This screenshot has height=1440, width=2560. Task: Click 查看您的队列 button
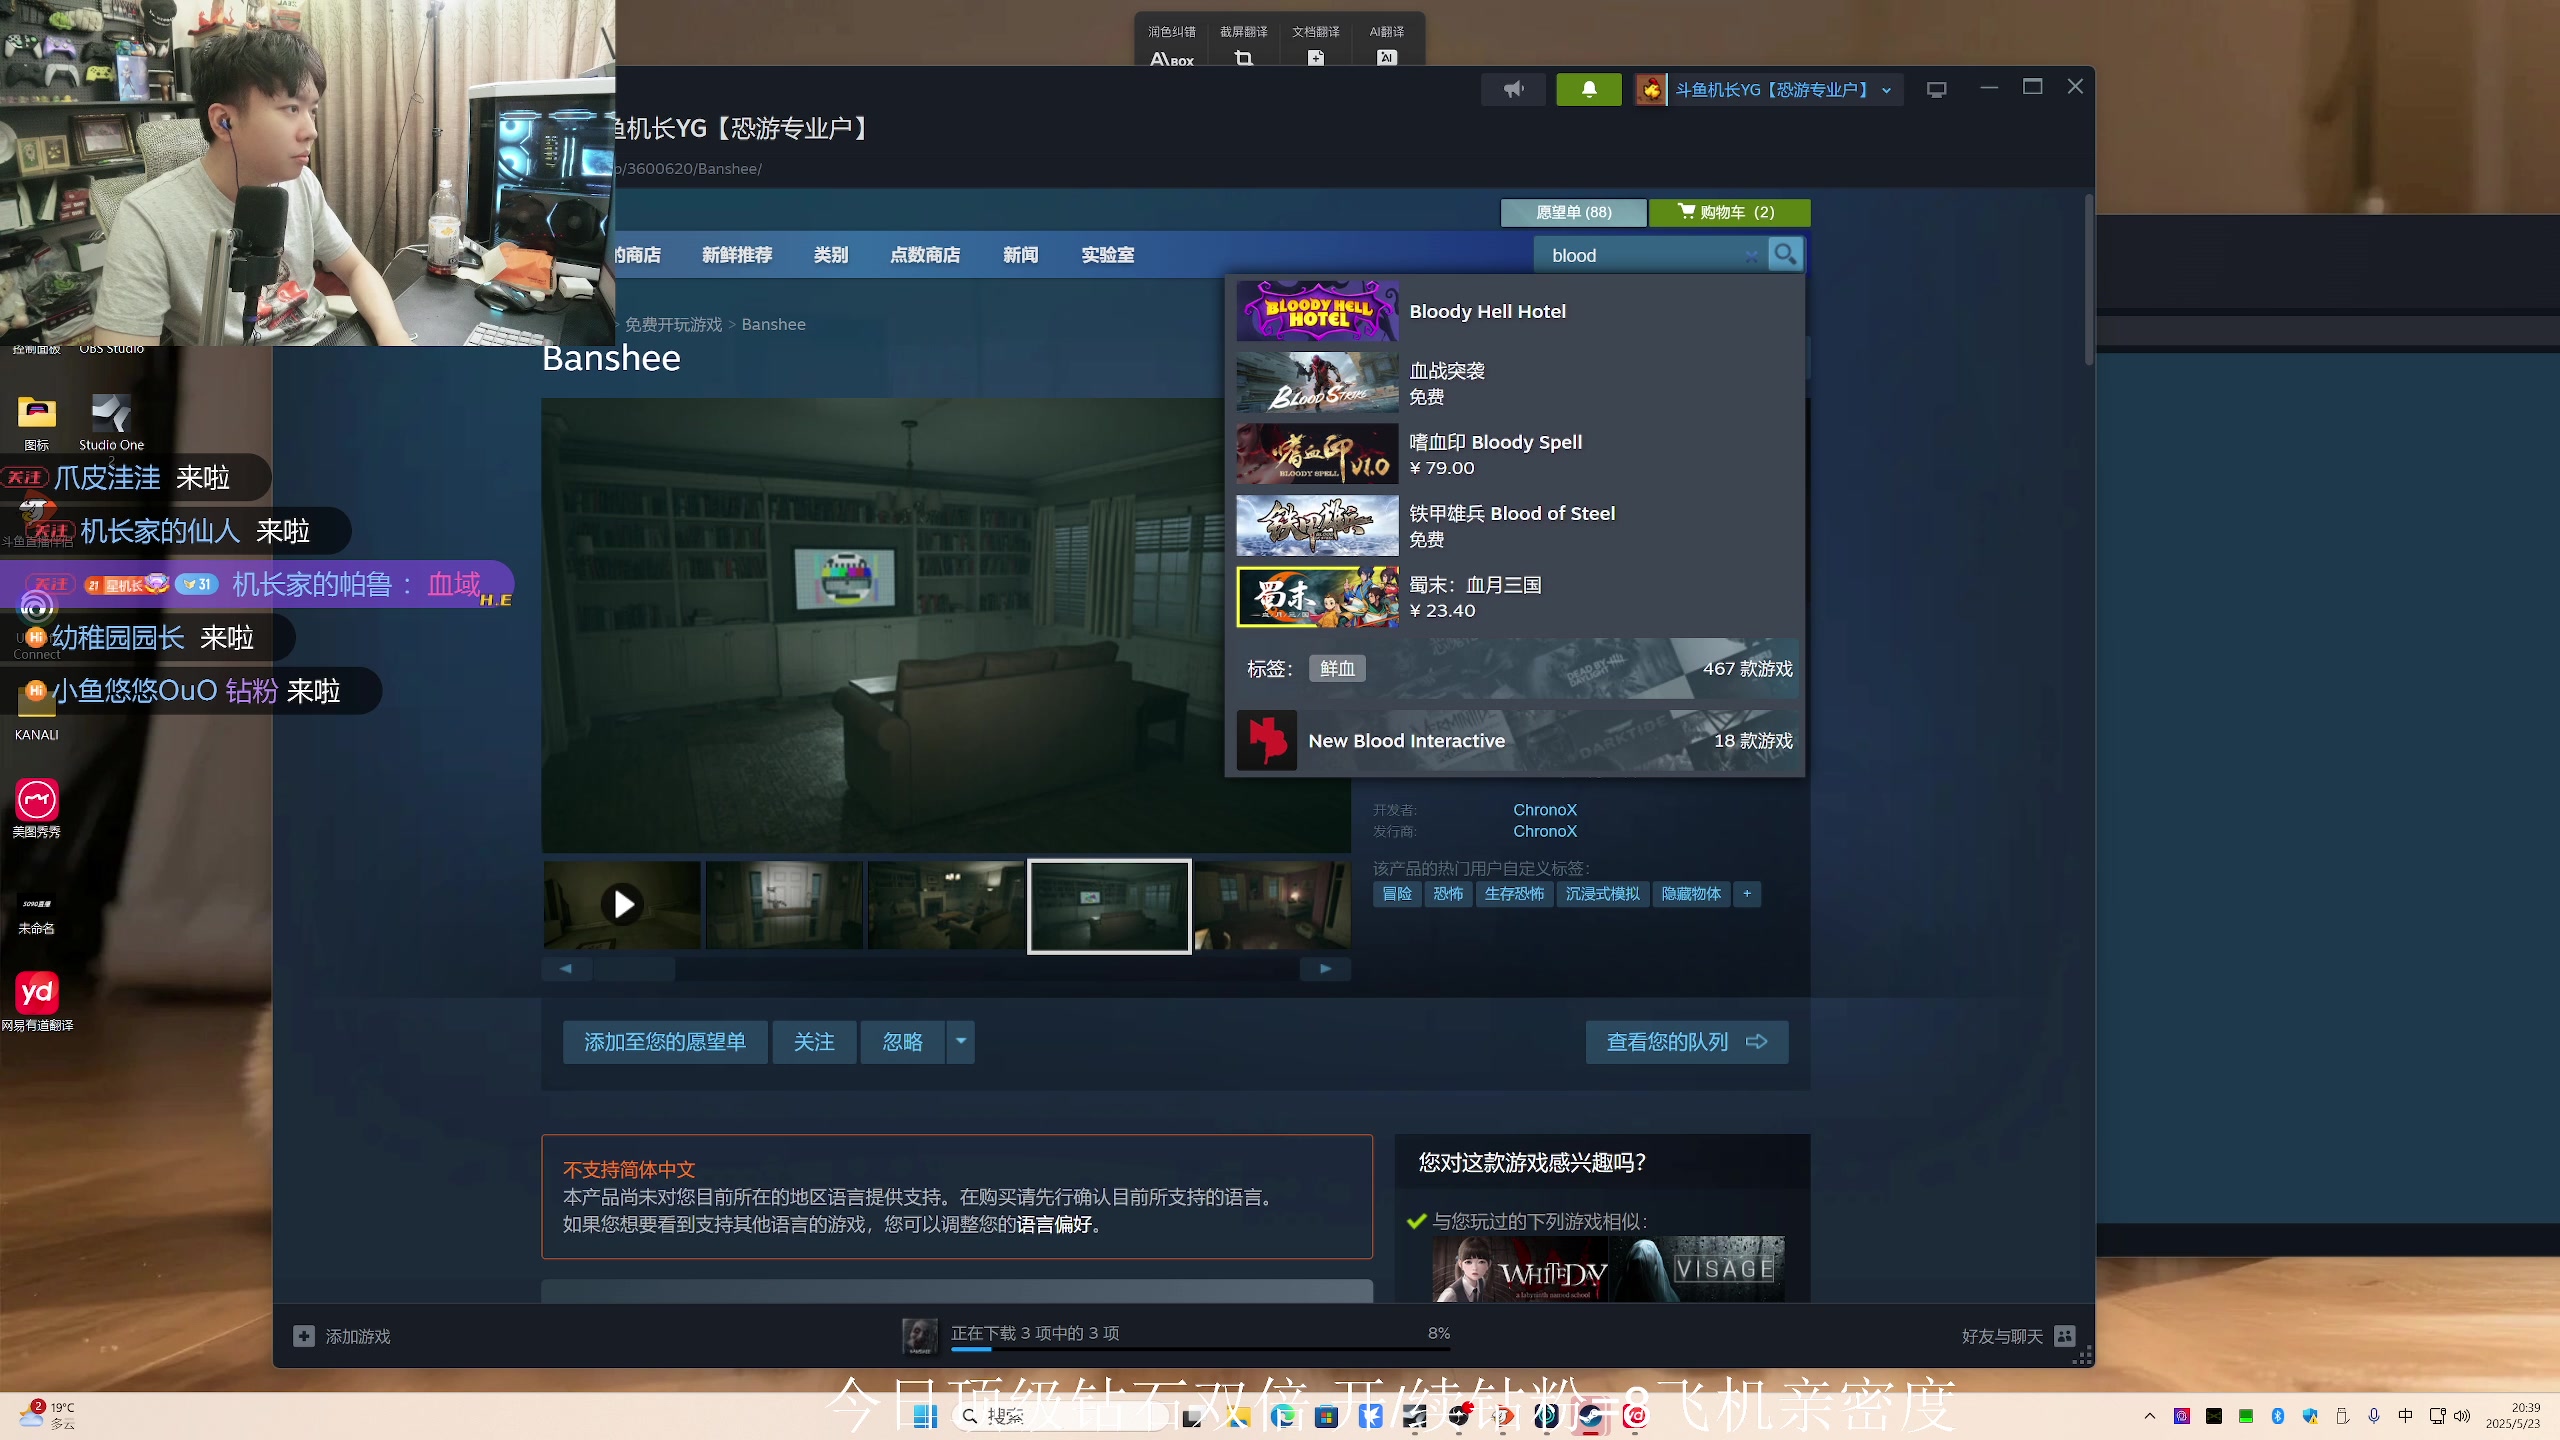tap(1687, 1042)
